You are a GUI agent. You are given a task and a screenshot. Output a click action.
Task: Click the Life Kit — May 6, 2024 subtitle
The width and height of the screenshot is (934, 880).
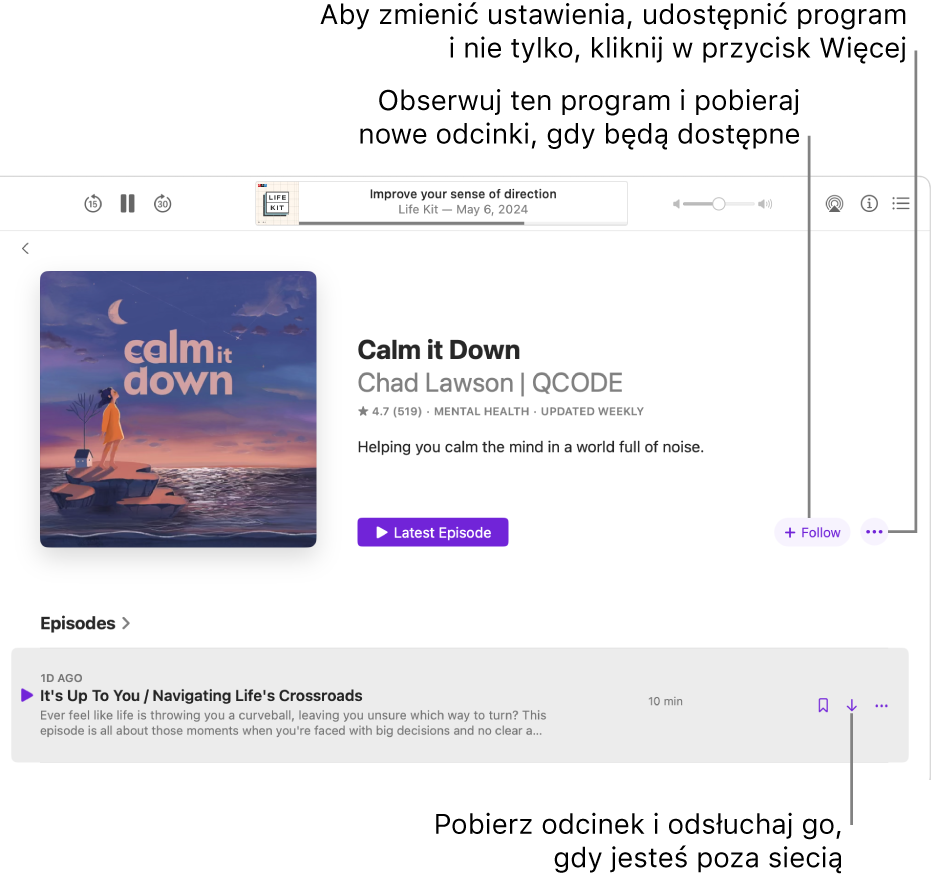coord(463,210)
